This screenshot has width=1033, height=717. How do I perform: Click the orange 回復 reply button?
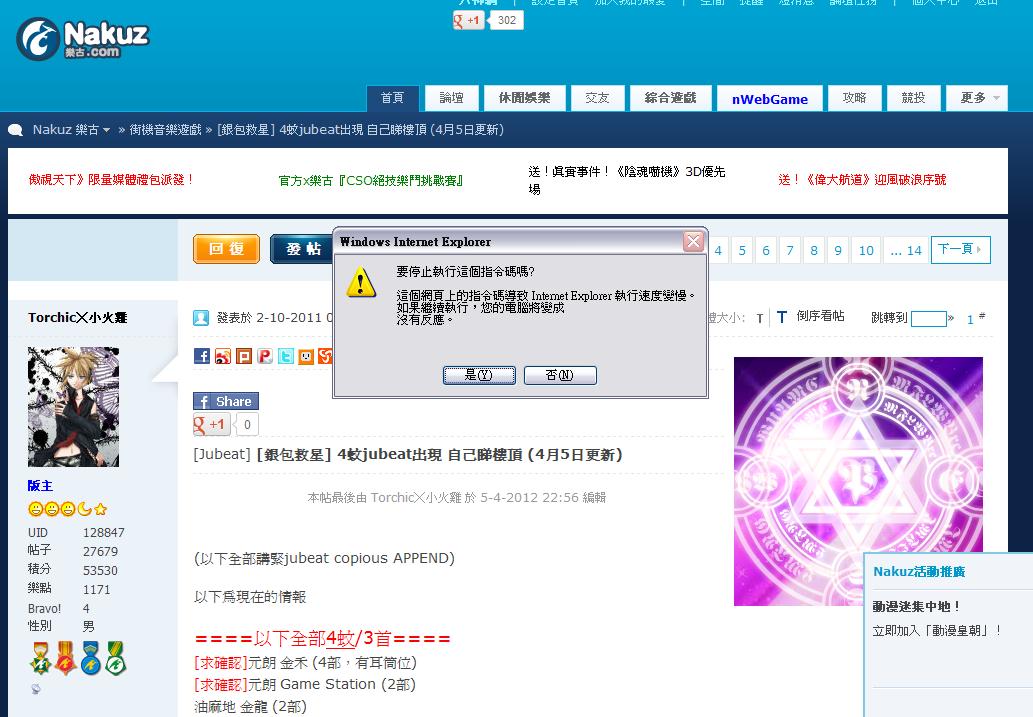[x=227, y=249]
